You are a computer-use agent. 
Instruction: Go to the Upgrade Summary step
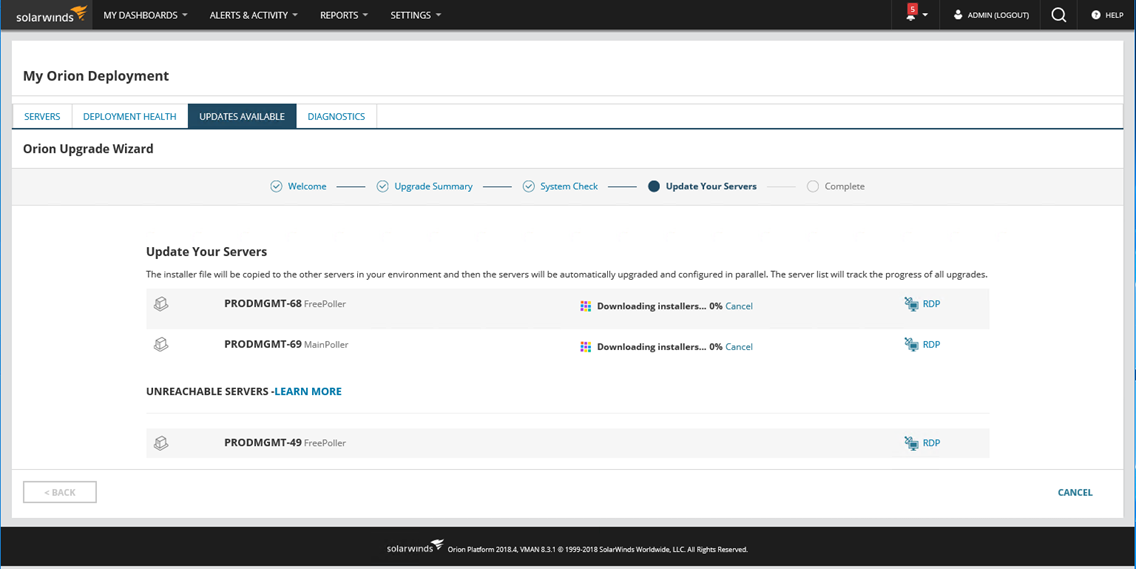[433, 186]
